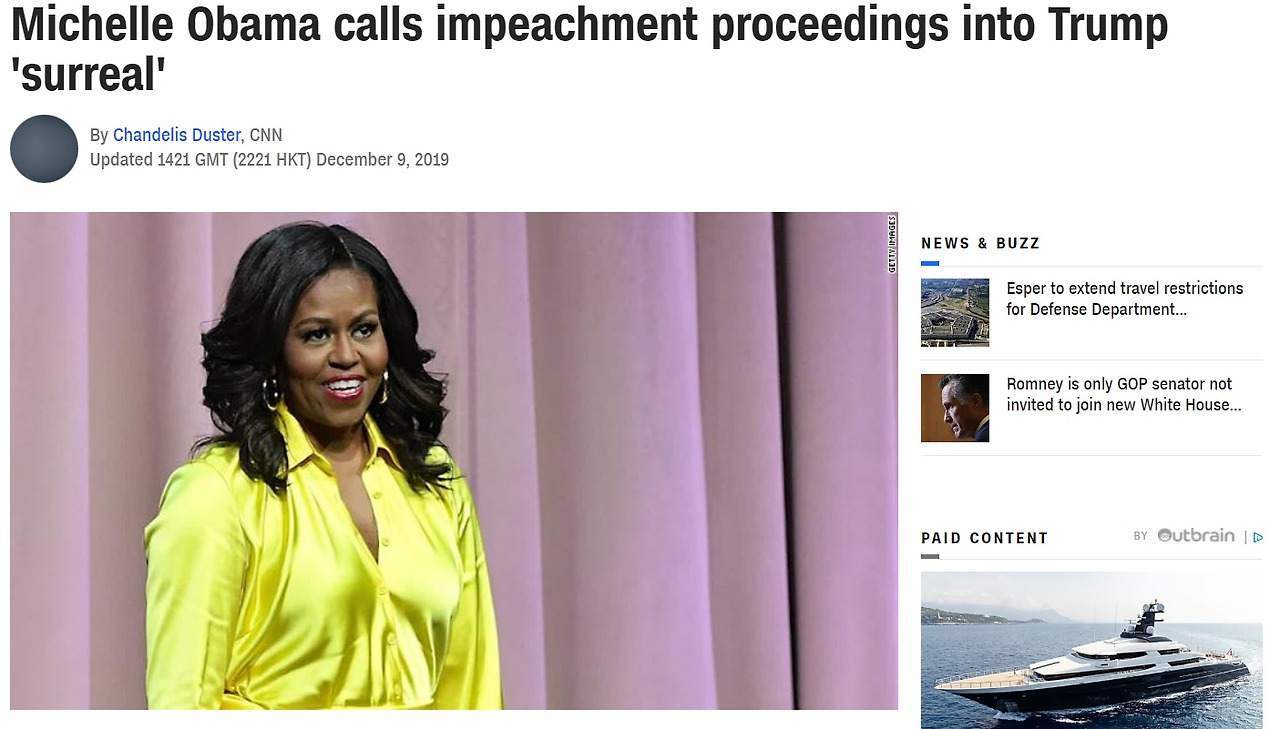Click the Outbrain logo

click(x=1196, y=536)
